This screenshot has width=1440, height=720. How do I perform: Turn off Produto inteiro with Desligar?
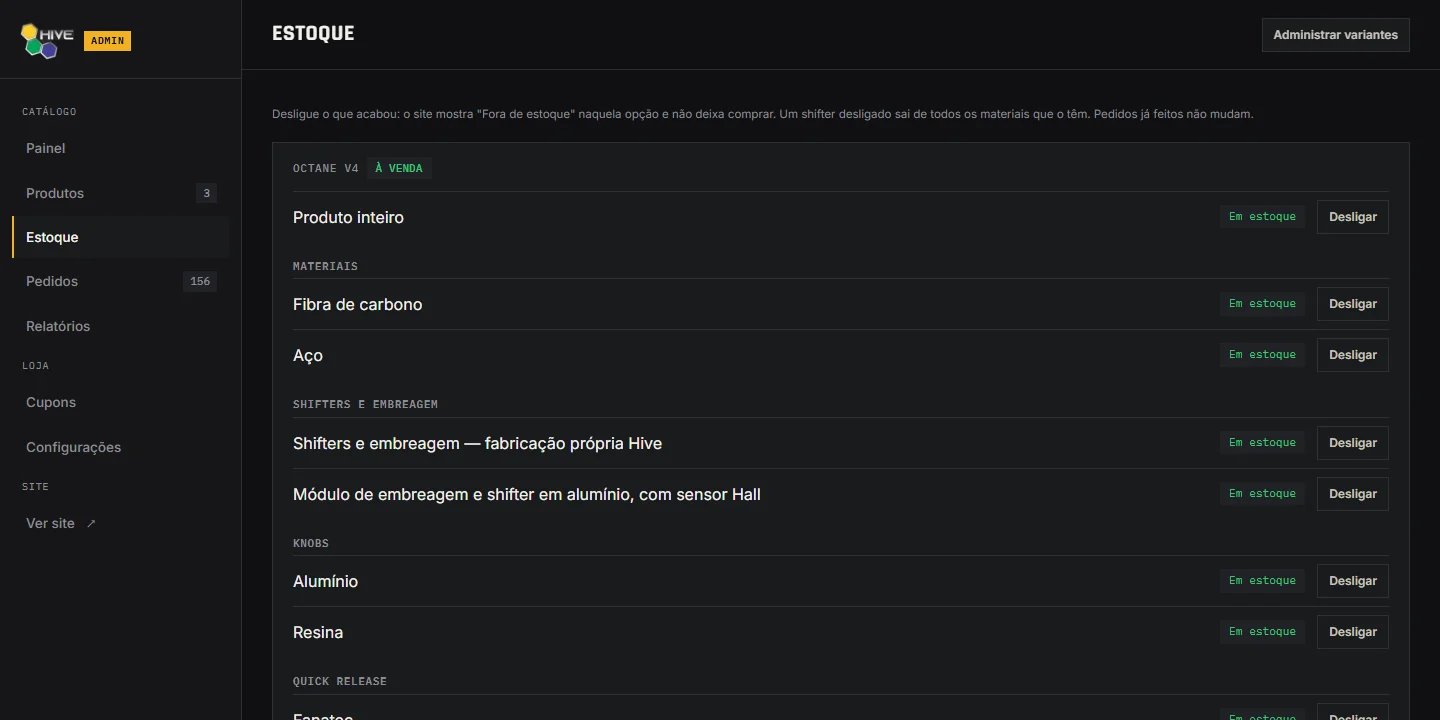tap(1352, 217)
